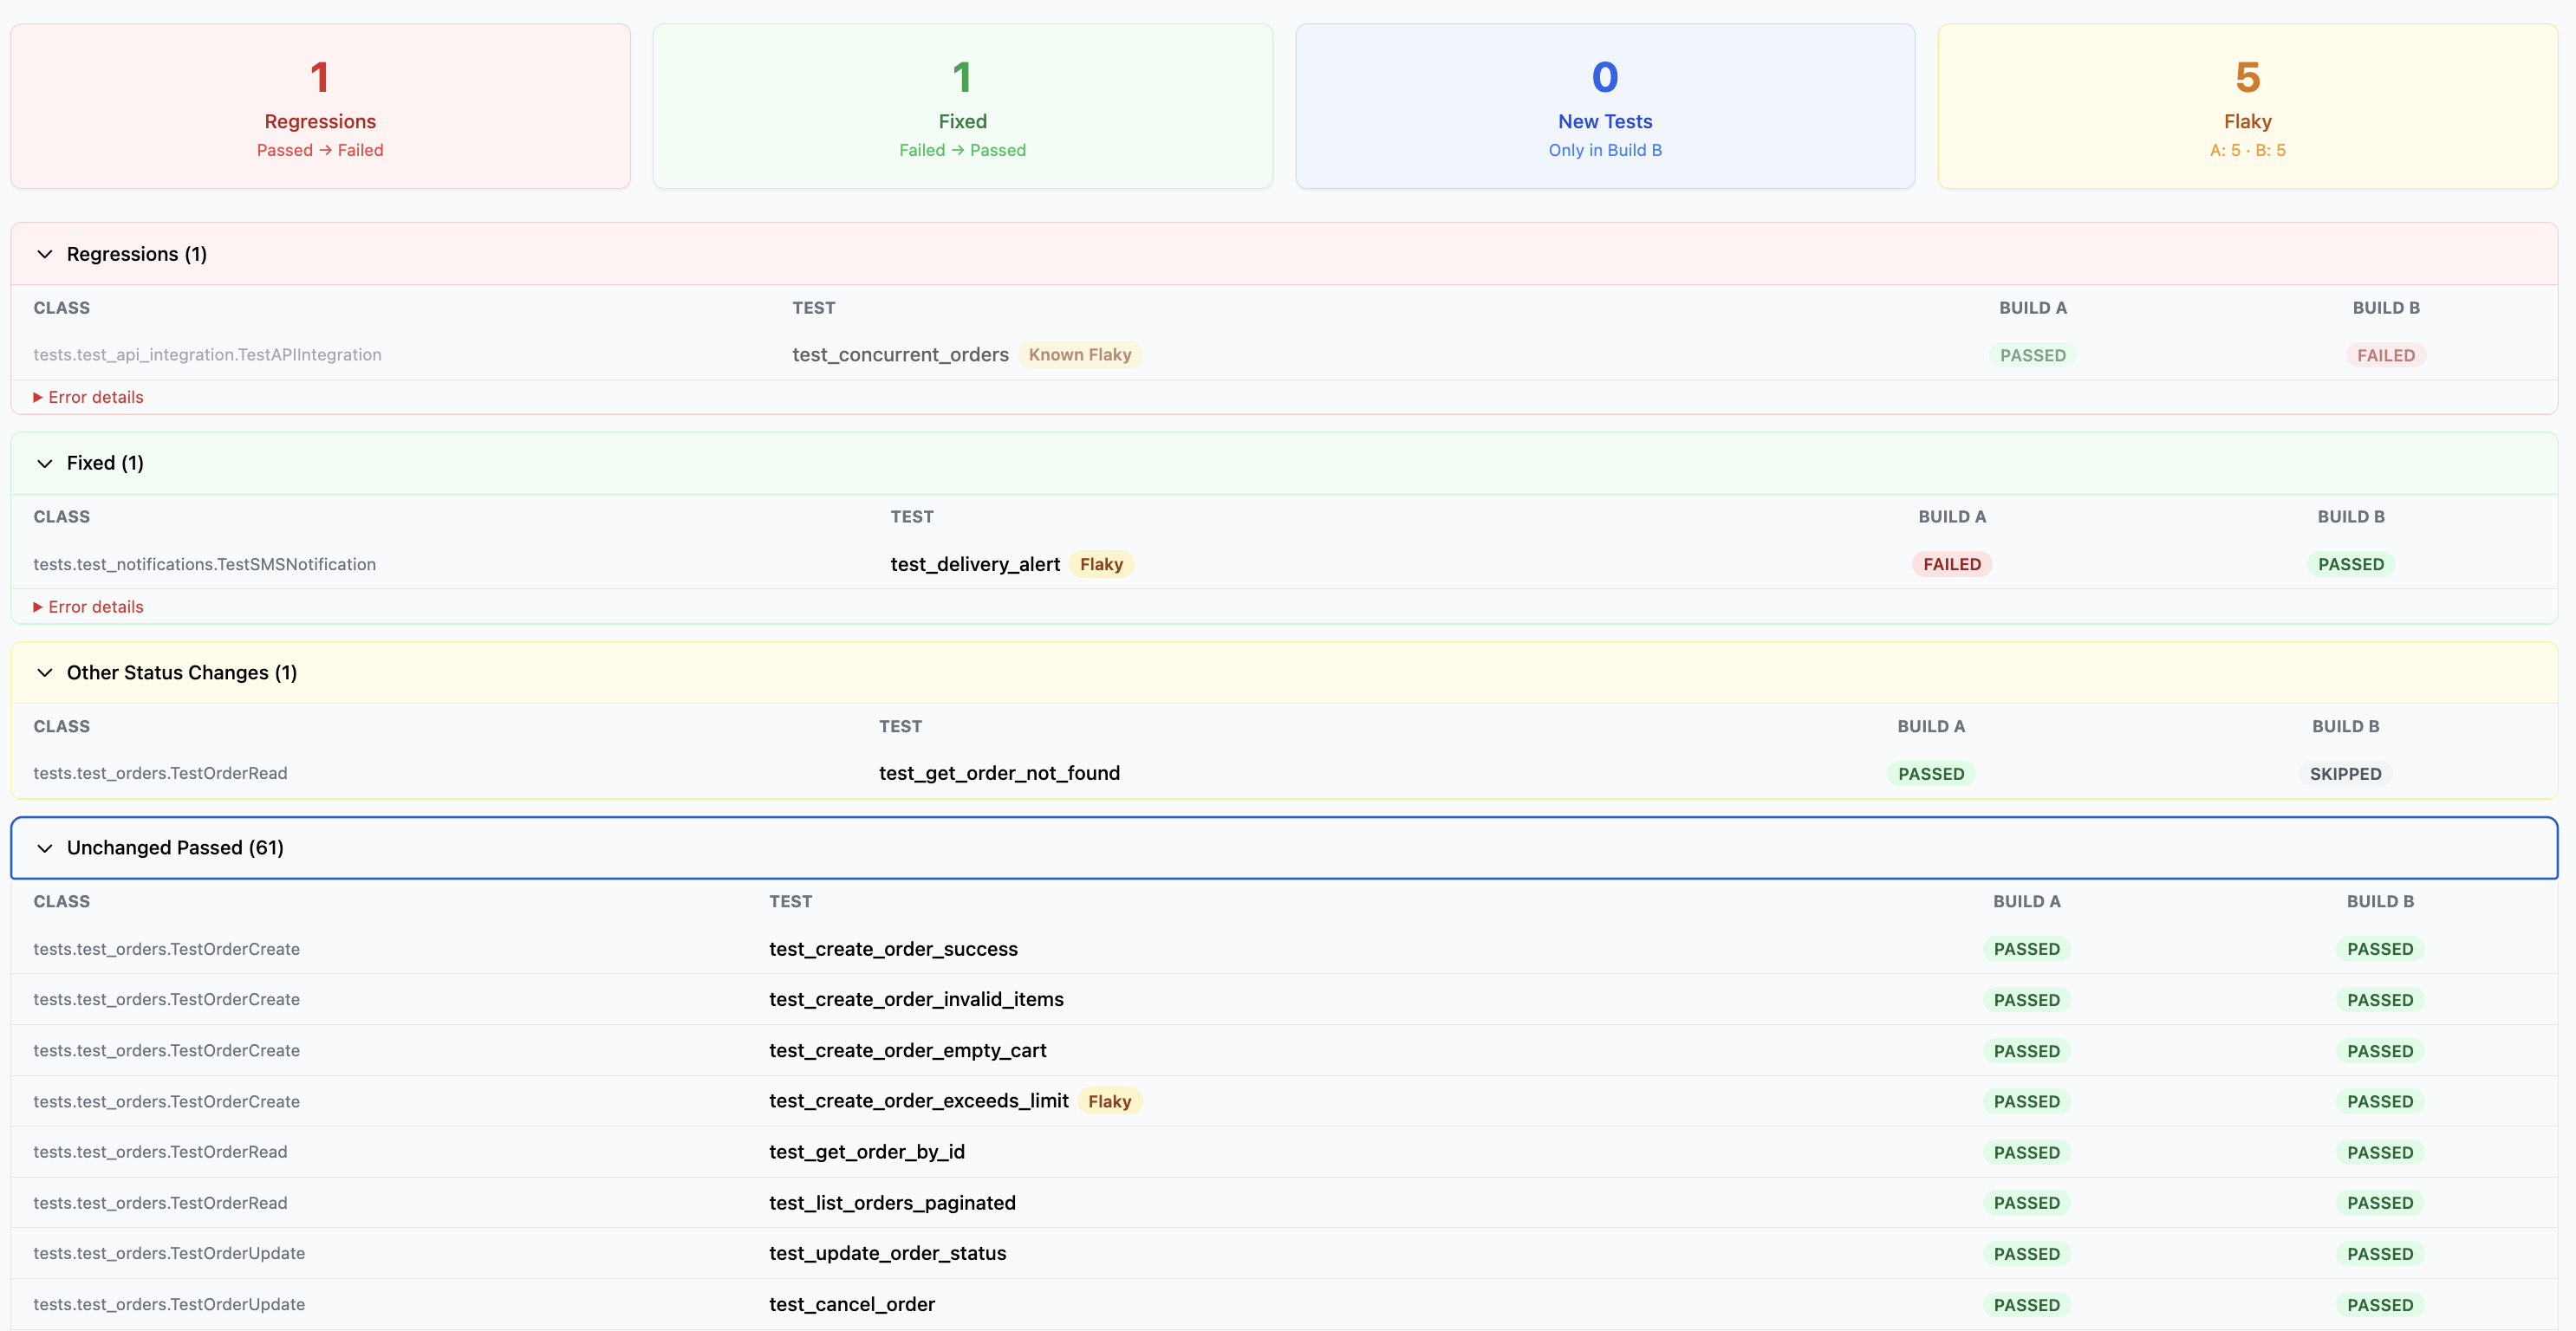Click the Regressions summary card
The width and height of the screenshot is (2576, 1331).
pyautogui.click(x=320, y=106)
